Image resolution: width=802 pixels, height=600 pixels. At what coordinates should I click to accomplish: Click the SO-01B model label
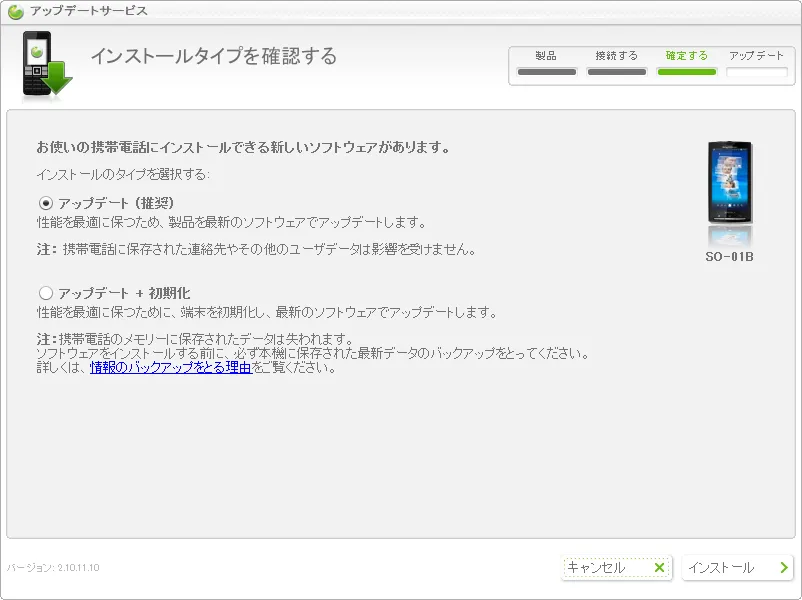(729, 257)
